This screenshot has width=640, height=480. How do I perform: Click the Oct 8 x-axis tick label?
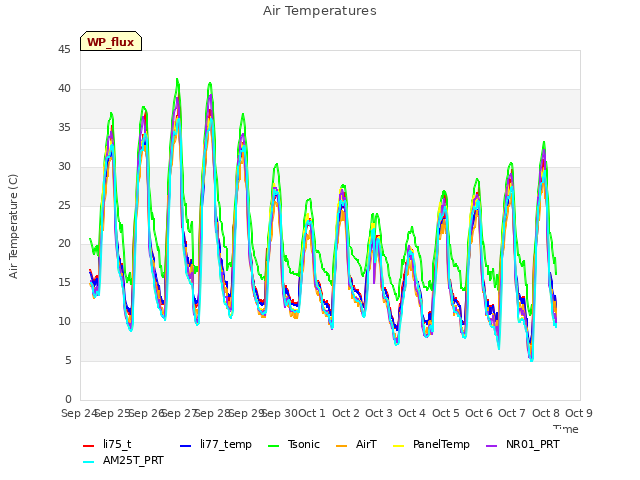point(546,413)
